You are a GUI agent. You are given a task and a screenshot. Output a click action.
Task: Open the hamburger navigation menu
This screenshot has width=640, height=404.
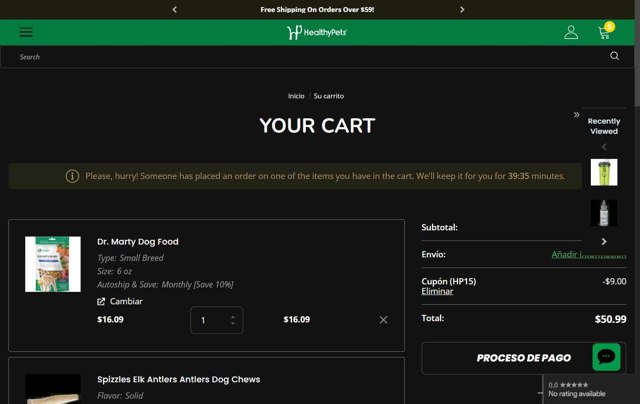(x=26, y=32)
